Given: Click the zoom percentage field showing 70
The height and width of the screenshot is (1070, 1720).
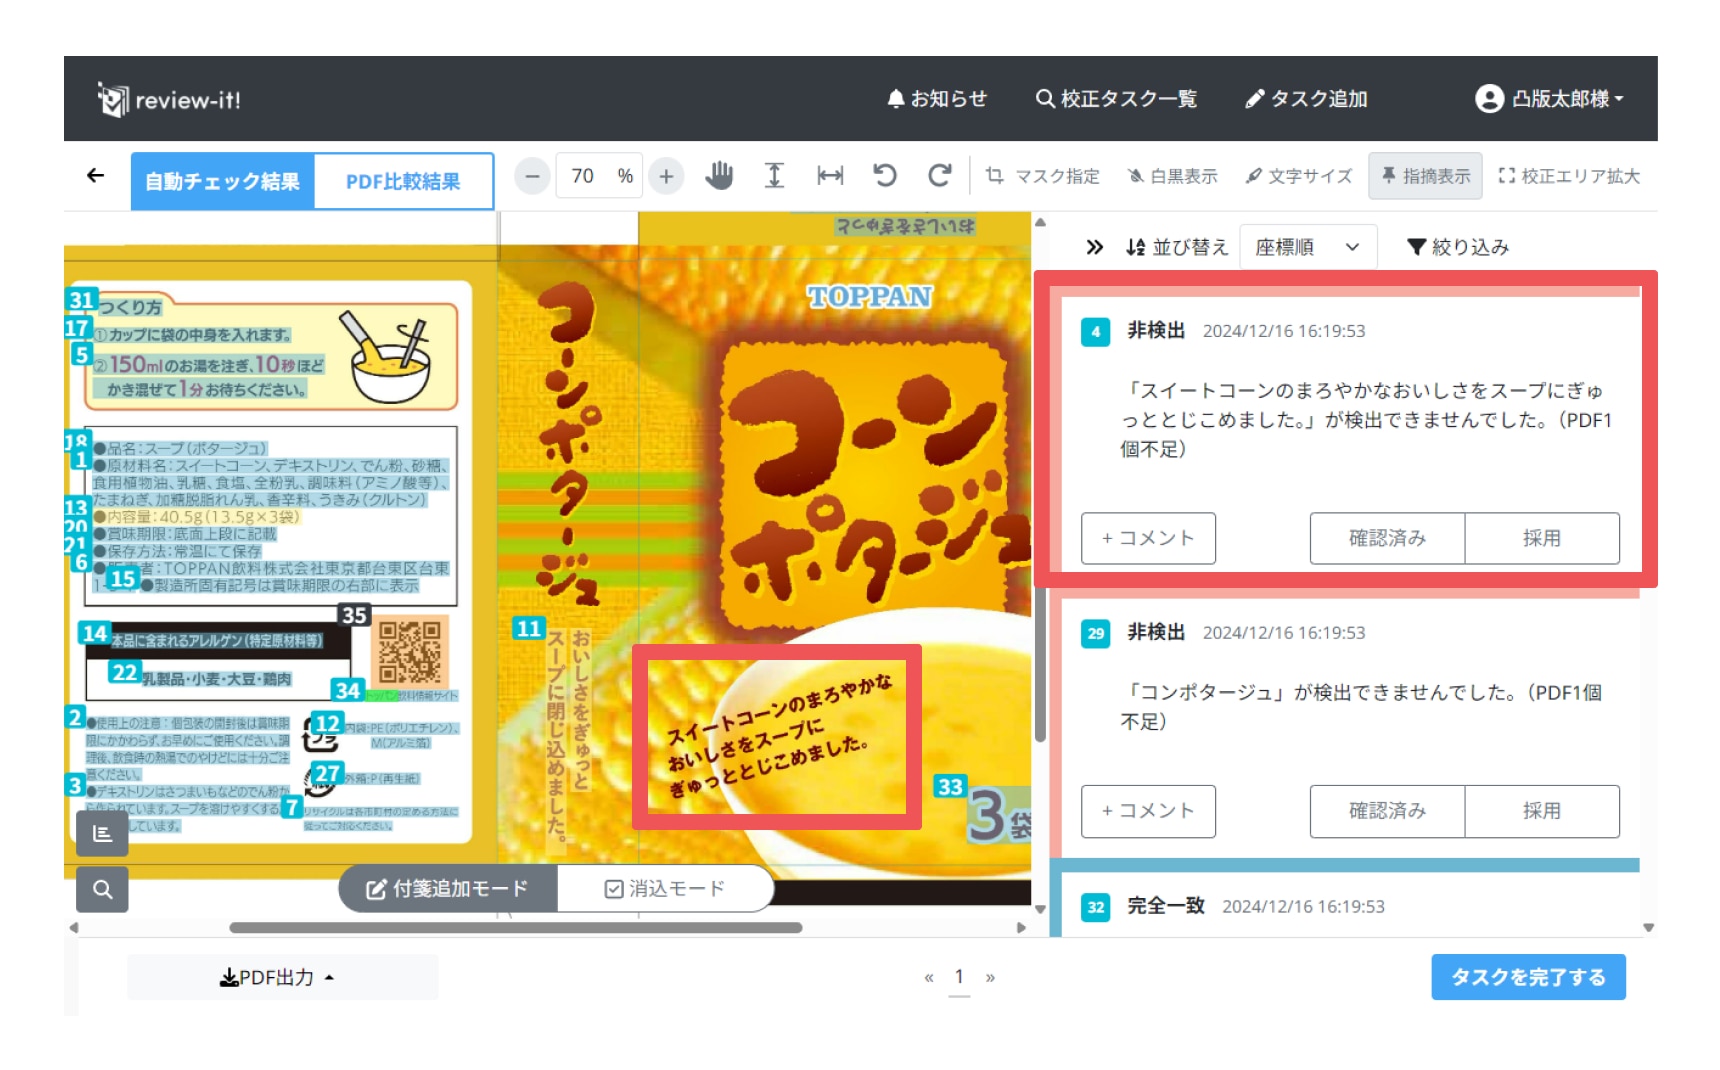Looking at the screenshot, I should point(583,176).
